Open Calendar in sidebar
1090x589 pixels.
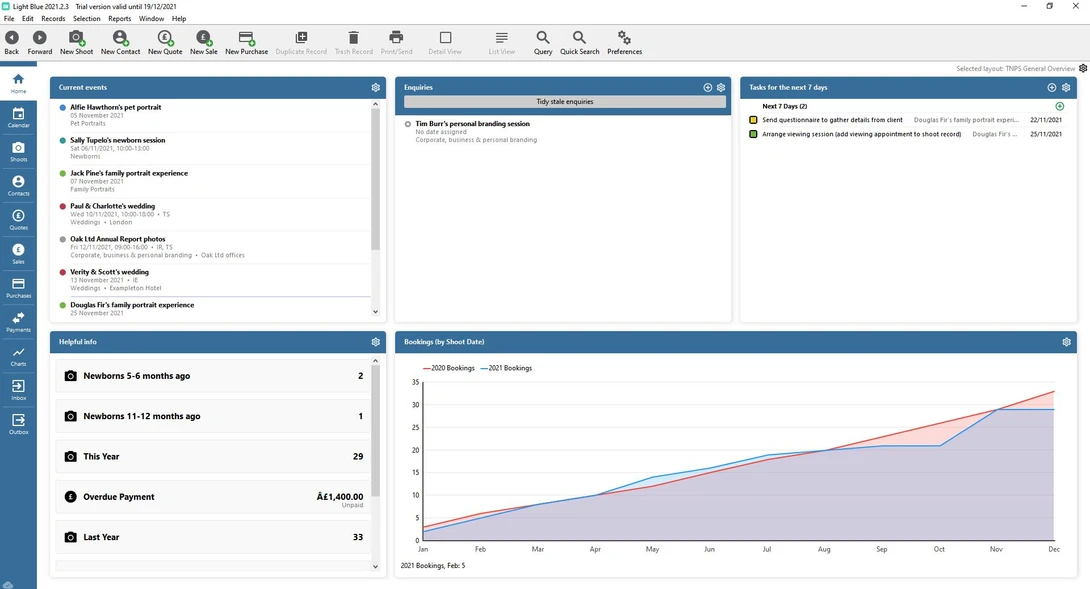pos(18,117)
